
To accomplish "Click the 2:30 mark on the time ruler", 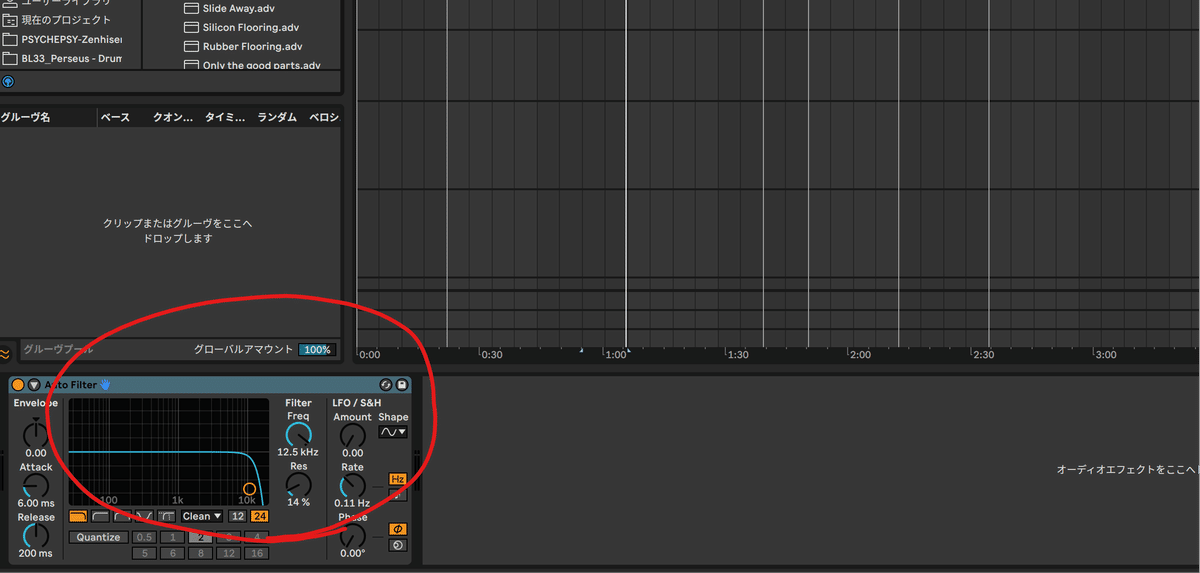I will point(984,355).
